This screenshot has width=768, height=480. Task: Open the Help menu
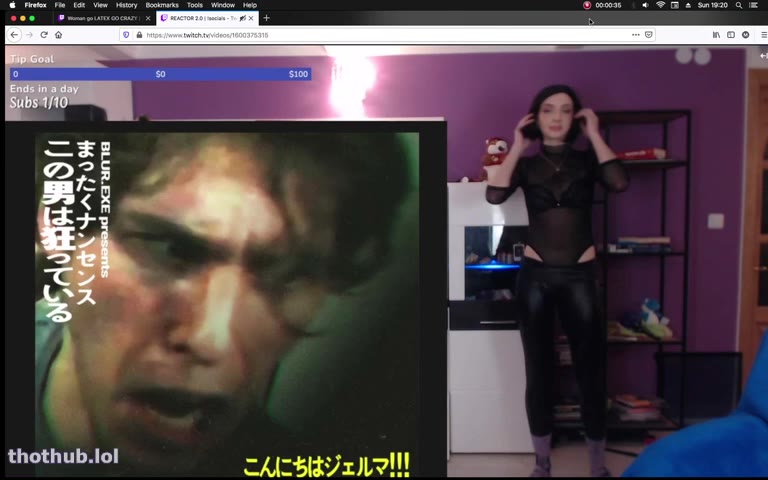(250, 5)
